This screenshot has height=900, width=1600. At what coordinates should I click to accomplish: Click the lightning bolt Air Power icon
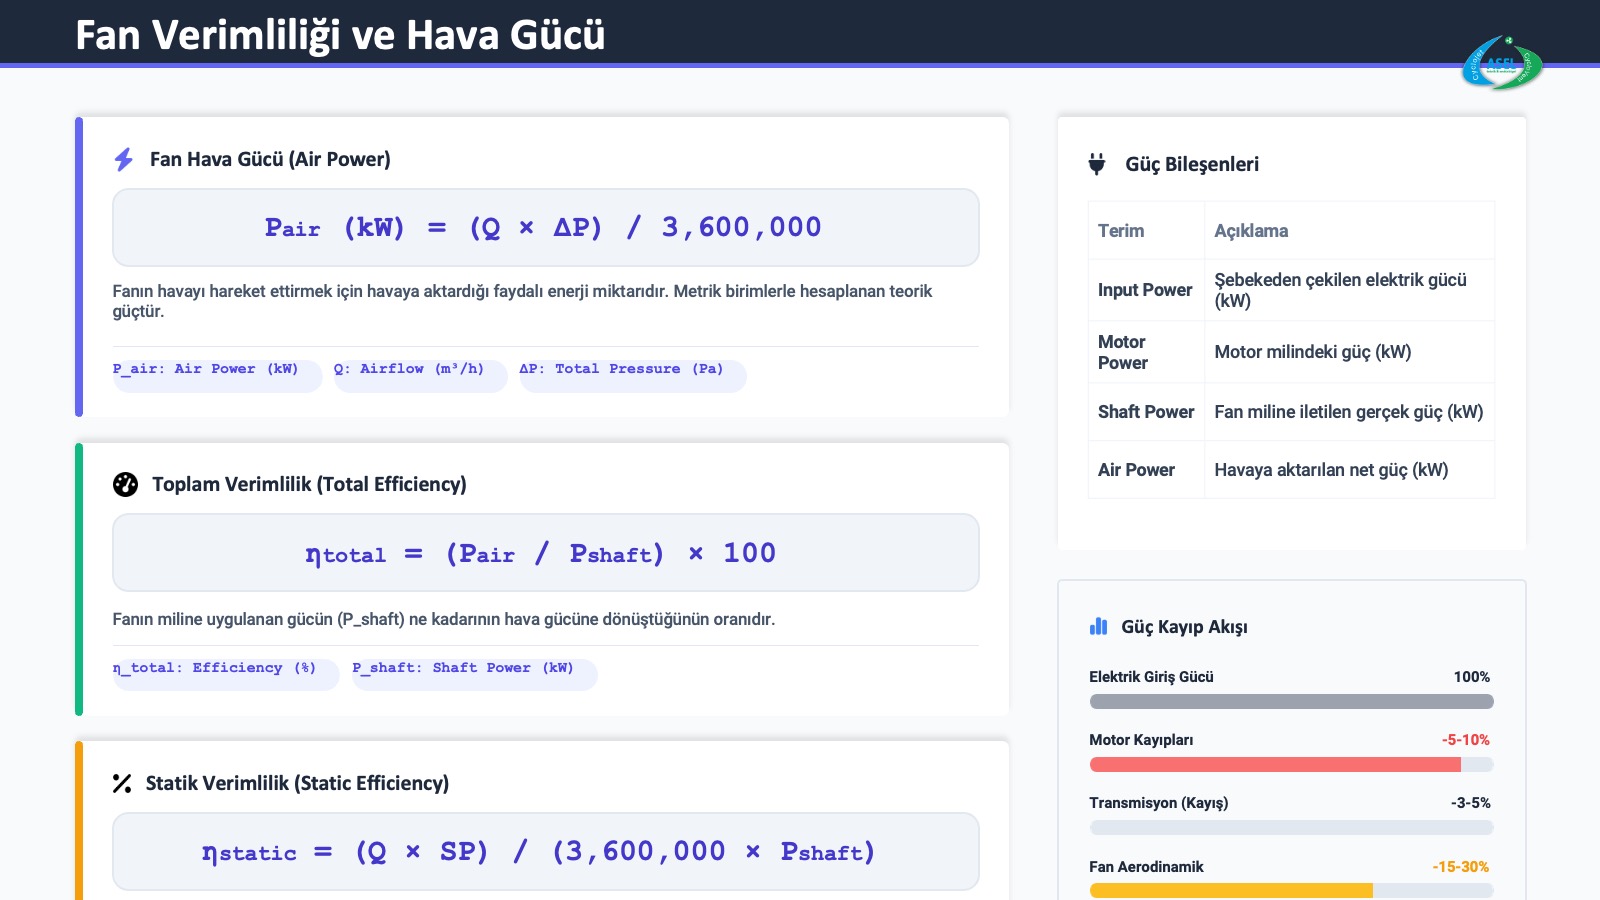tap(123, 159)
